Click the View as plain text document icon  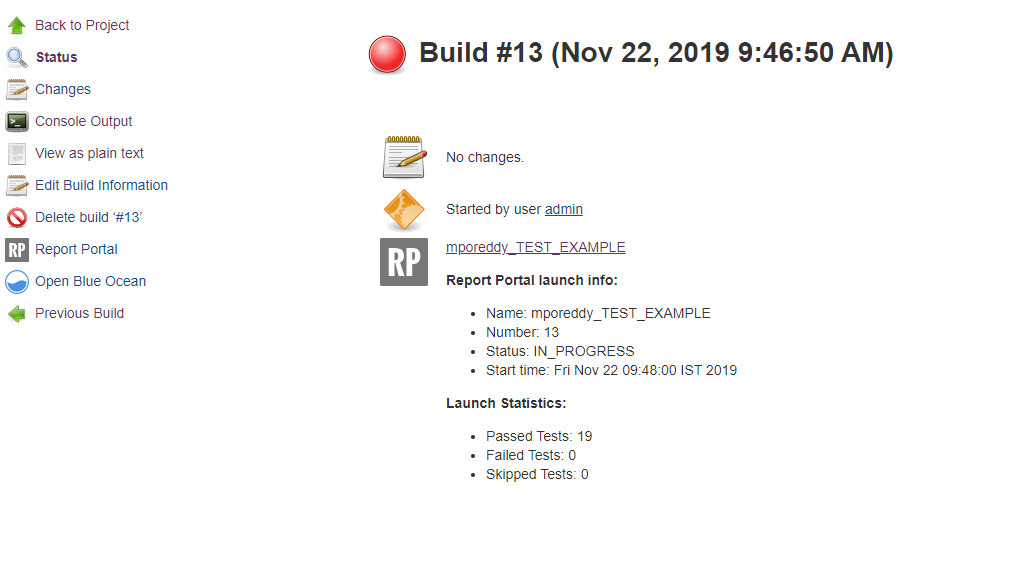(x=16, y=152)
